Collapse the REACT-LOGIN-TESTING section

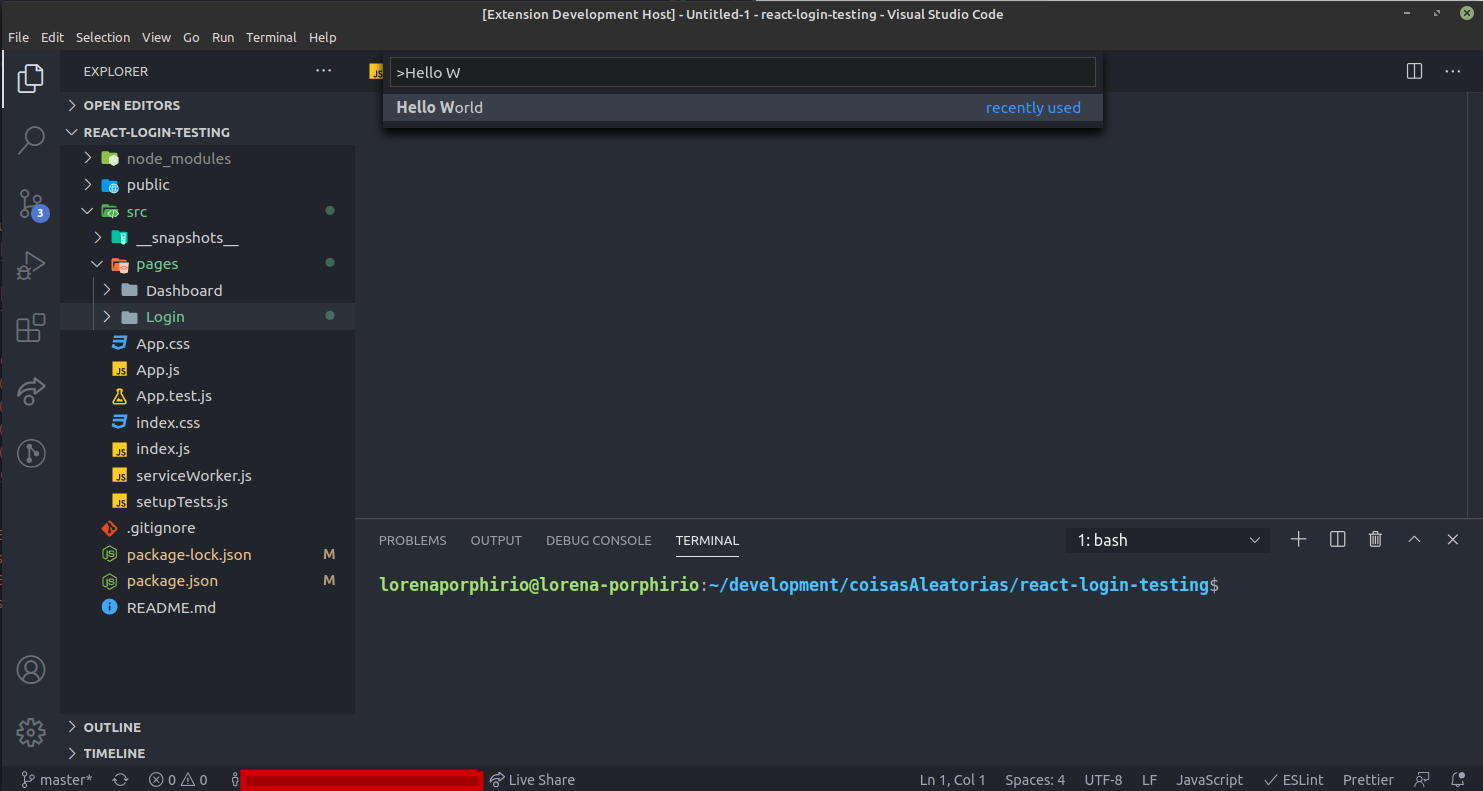pyautogui.click(x=207, y=132)
